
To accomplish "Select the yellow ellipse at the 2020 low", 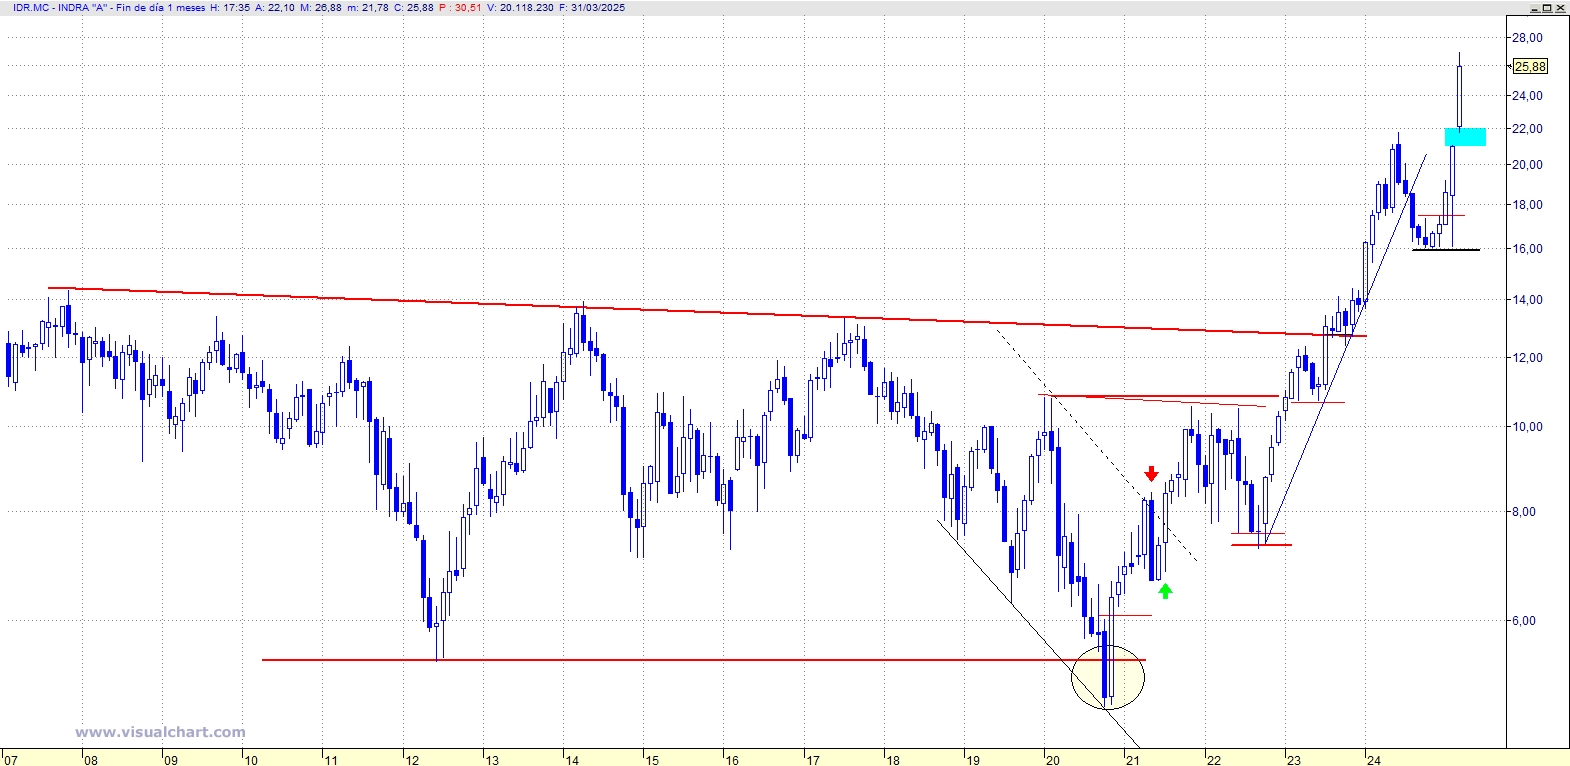I will [1108, 678].
